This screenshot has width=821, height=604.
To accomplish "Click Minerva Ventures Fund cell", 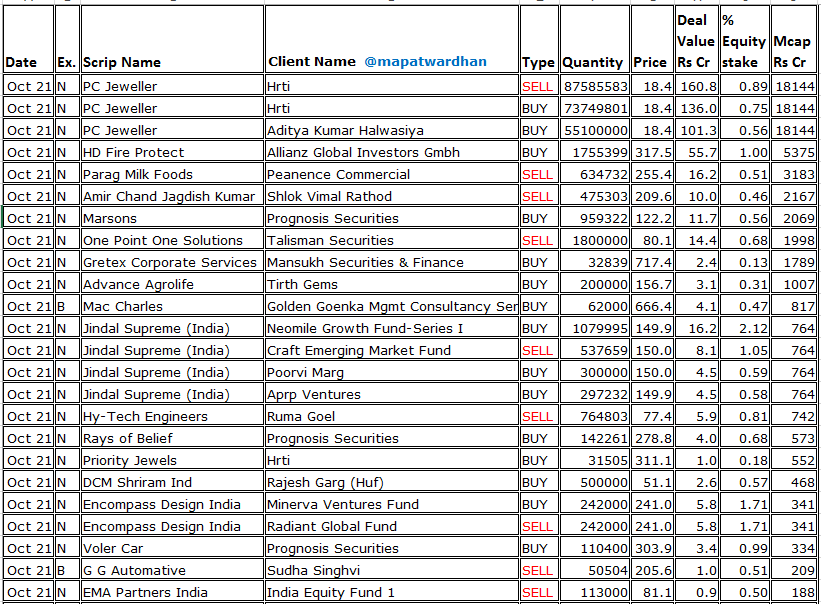I will point(392,504).
